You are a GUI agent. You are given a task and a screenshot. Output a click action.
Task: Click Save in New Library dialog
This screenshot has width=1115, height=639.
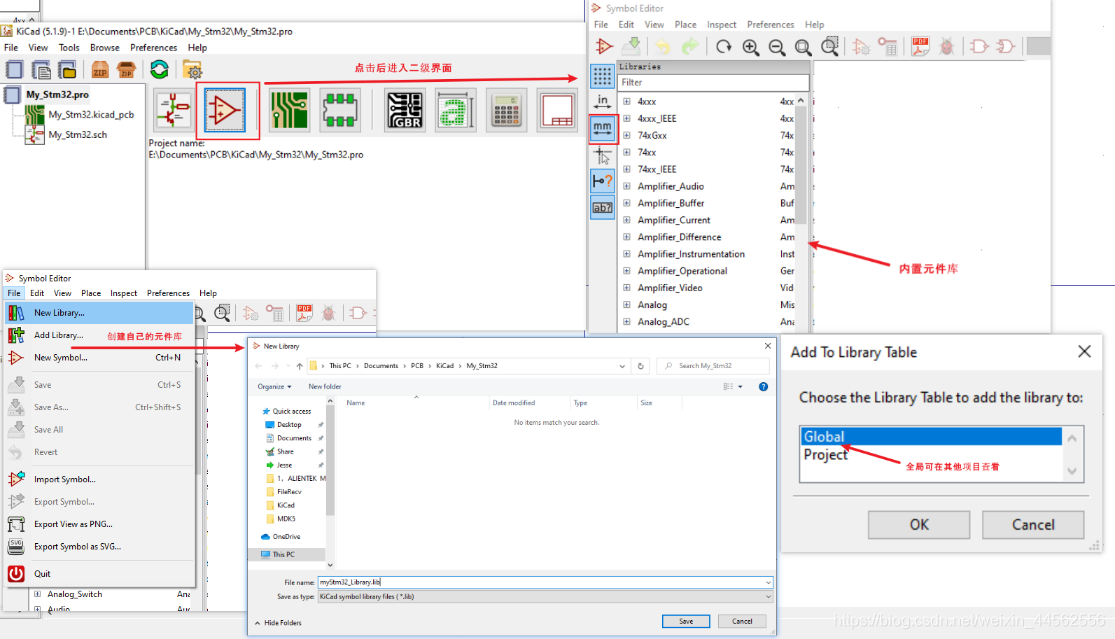(x=685, y=621)
